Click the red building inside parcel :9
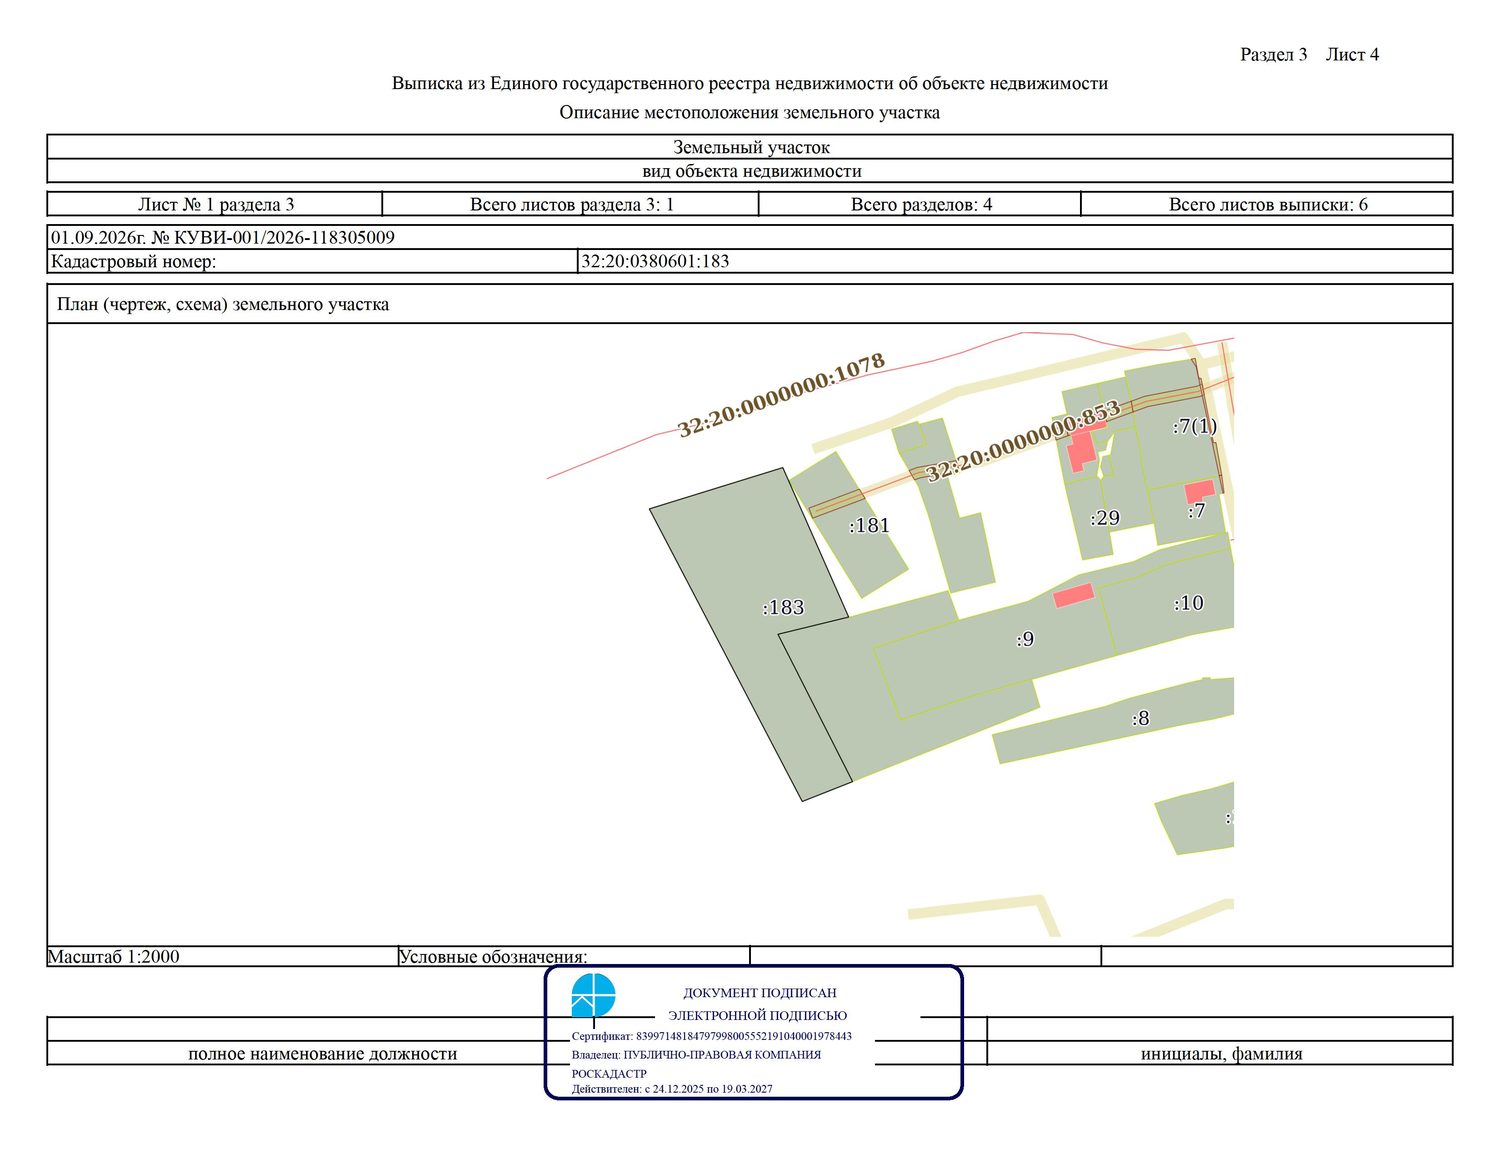 (x=1074, y=596)
